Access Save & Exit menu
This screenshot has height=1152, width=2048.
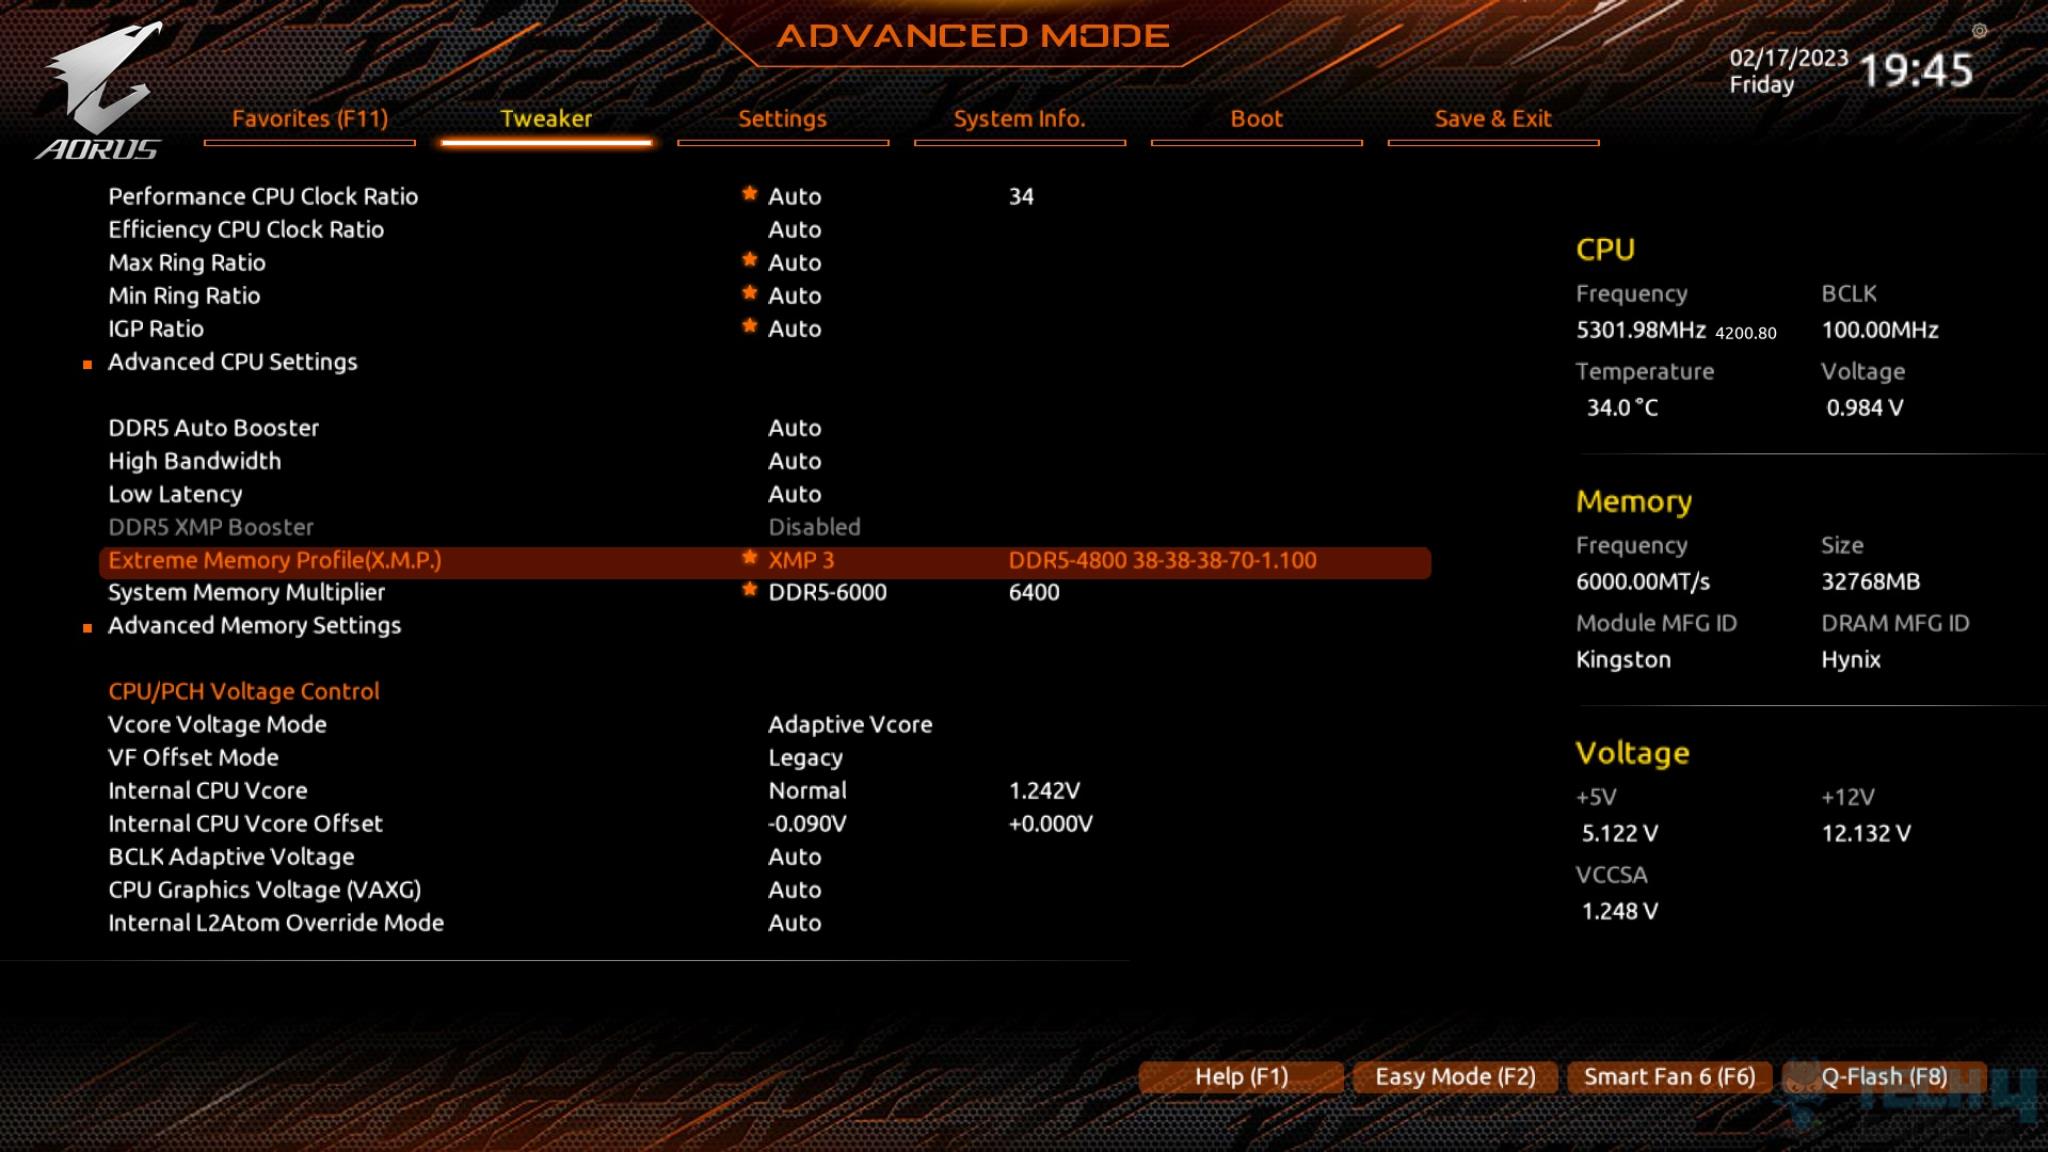(x=1492, y=118)
